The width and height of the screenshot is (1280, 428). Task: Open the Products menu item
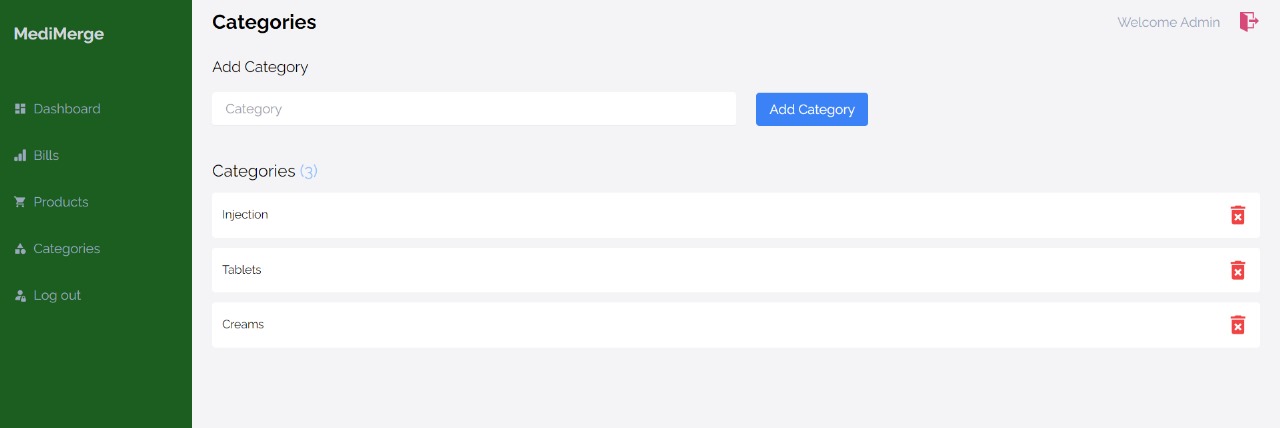pos(61,202)
